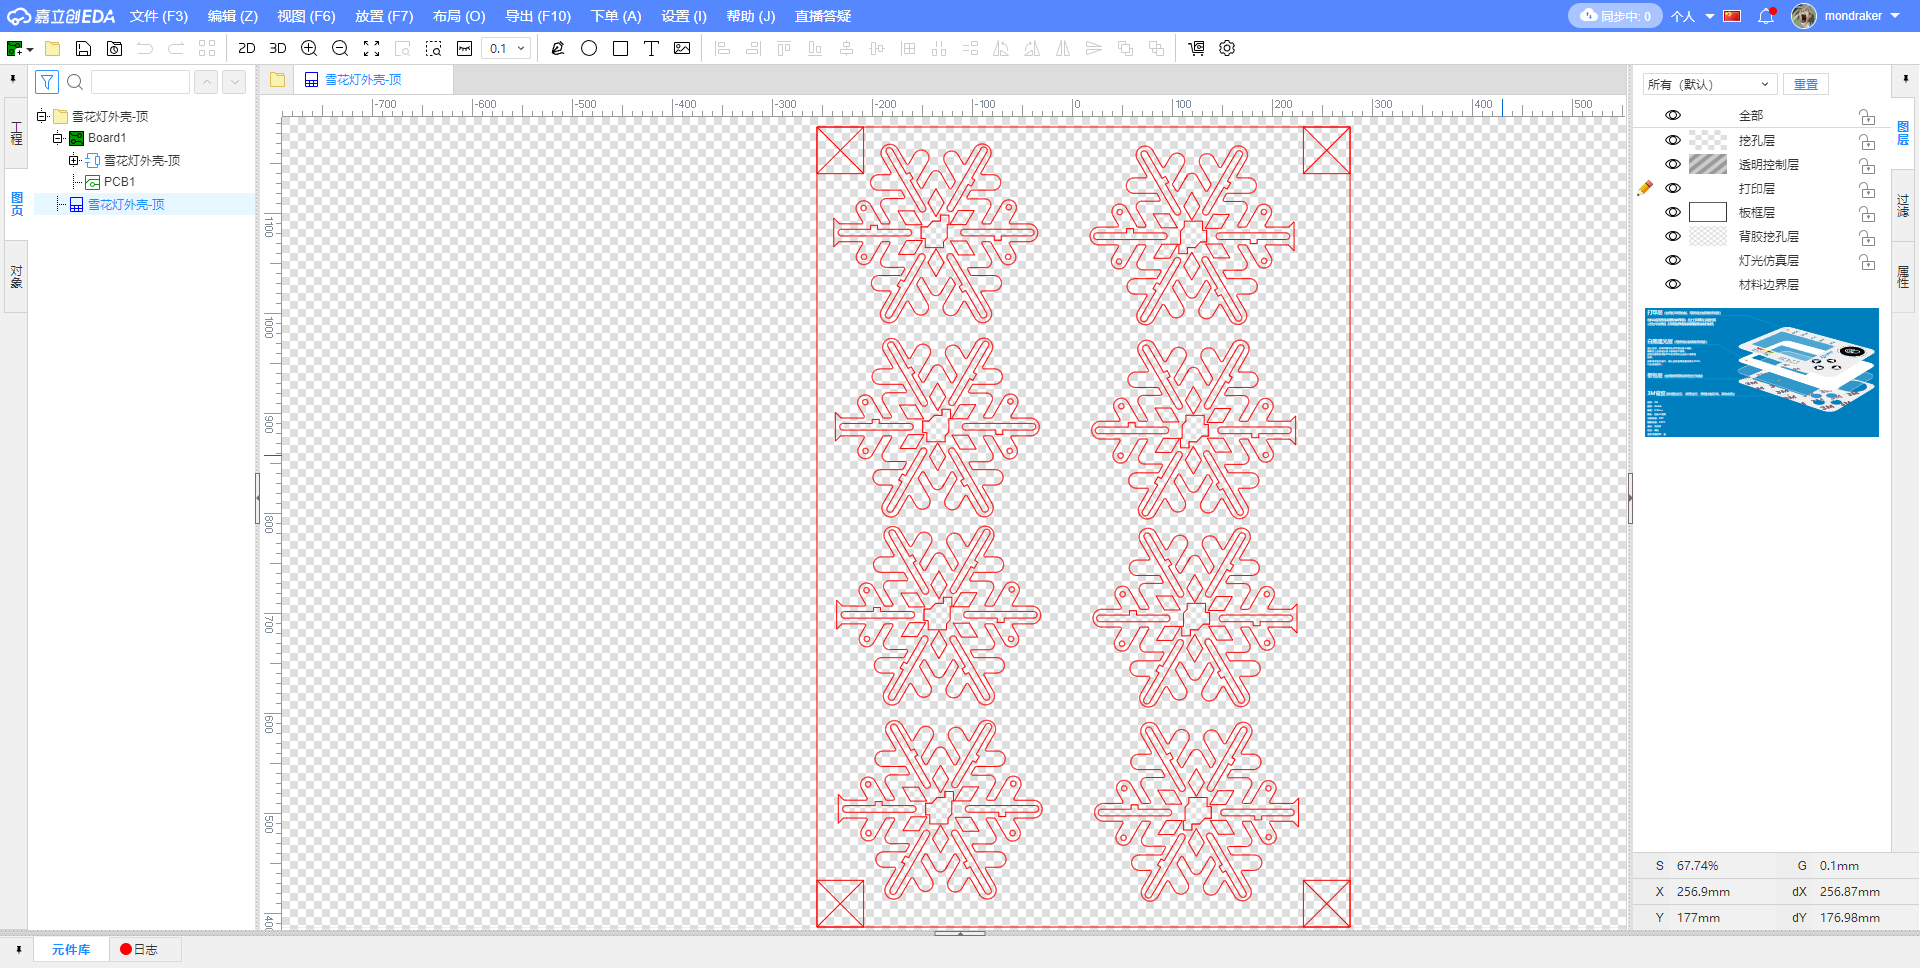Open the folder icon in the toolbar
Screen dimensions: 1920x968
53,48
